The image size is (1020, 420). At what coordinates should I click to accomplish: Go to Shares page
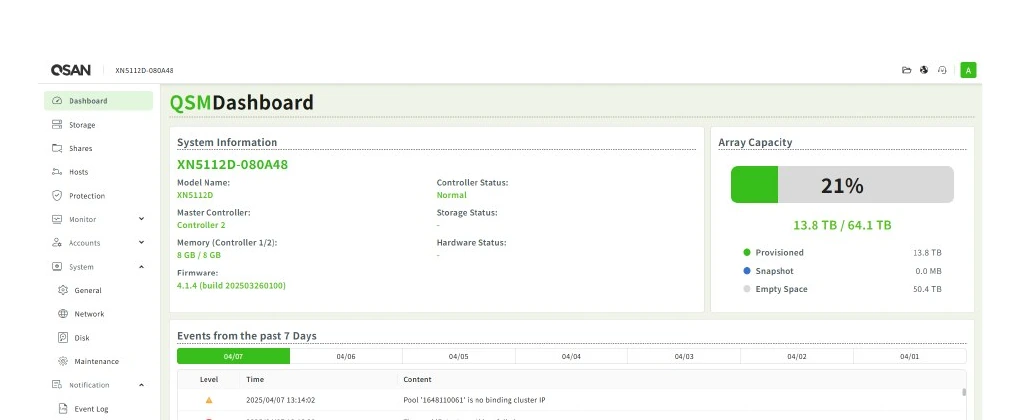pos(98,148)
